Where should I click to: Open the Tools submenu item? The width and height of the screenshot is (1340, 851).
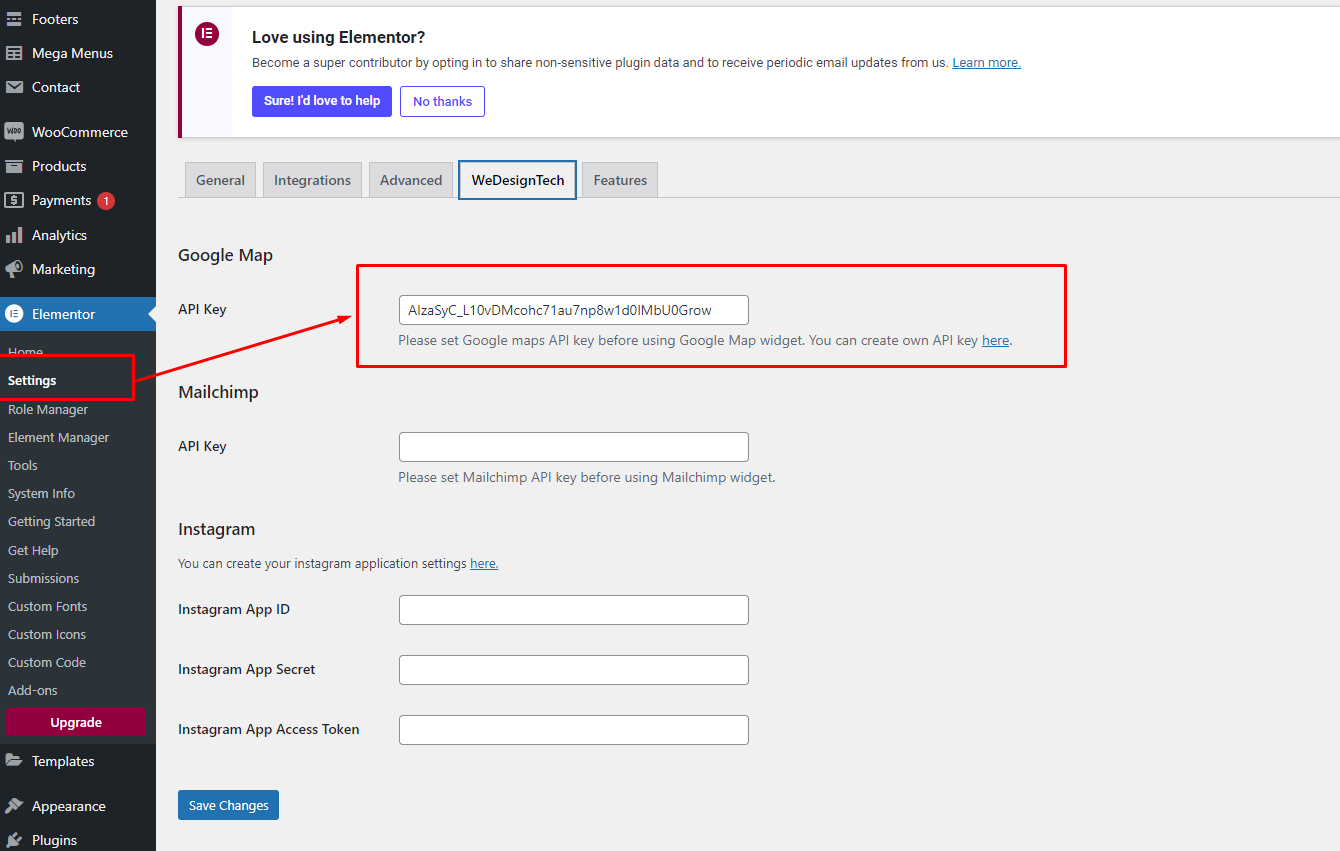click(x=23, y=465)
